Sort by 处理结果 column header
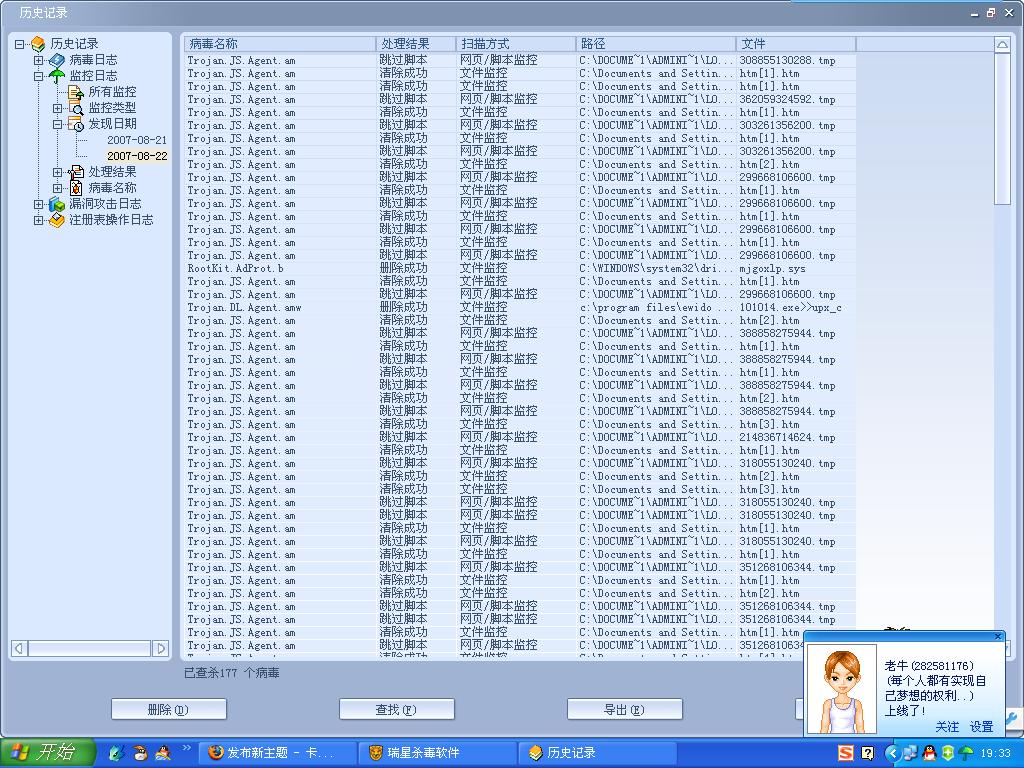Screen dimensions: 1024x768 click(x=415, y=44)
